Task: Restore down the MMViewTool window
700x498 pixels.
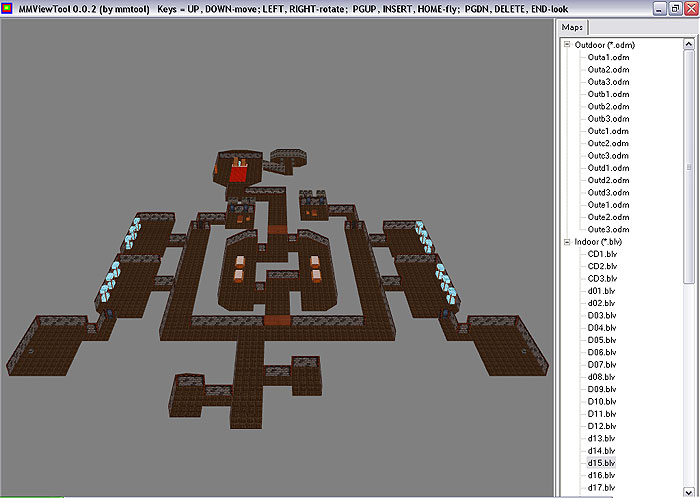Action: (x=676, y=8)
